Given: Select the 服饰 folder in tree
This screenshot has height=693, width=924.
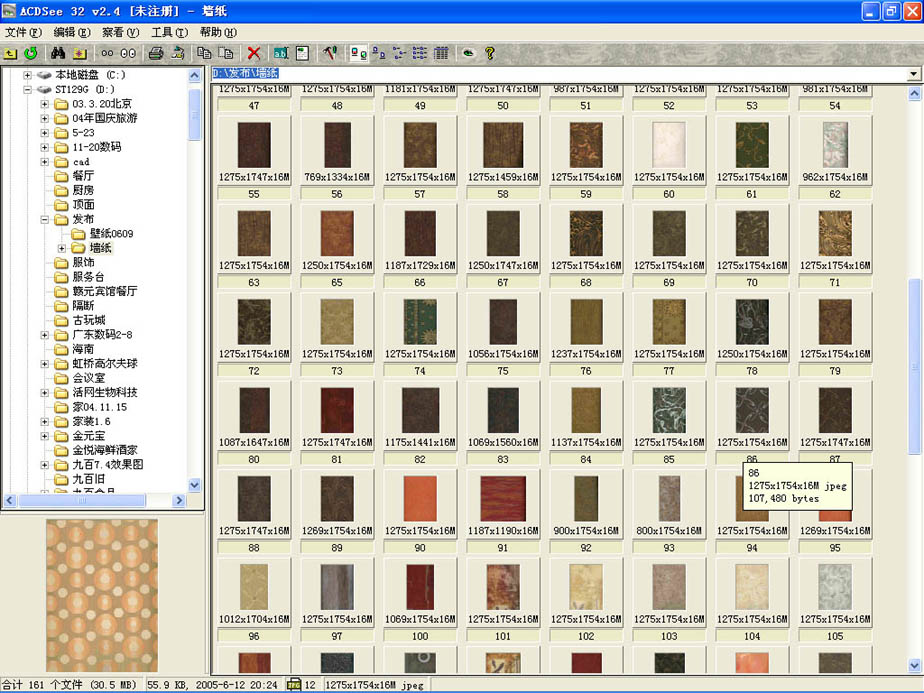Looking at the screenshot, I should pos(83,262).
